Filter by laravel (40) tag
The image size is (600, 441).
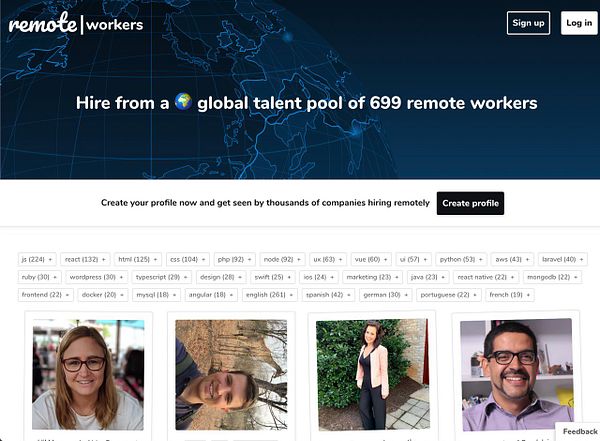pos(563,259)
